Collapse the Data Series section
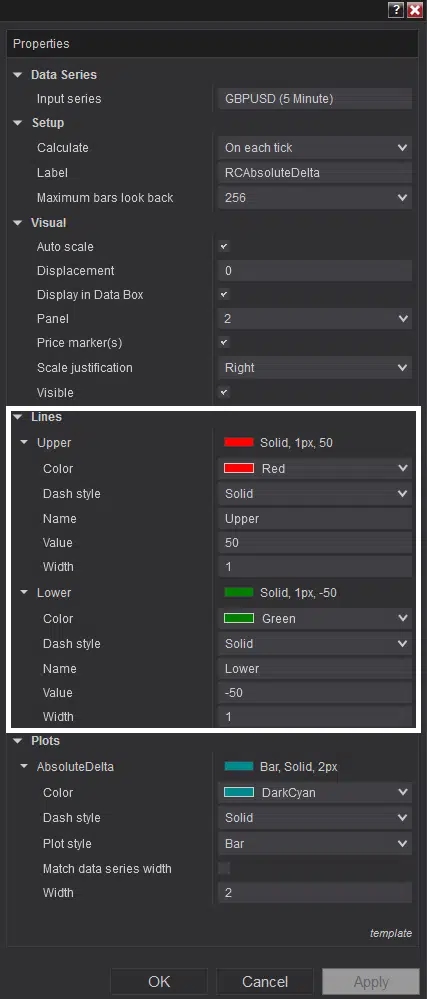This screenshot has width=427, height=999. click(17, 75)
